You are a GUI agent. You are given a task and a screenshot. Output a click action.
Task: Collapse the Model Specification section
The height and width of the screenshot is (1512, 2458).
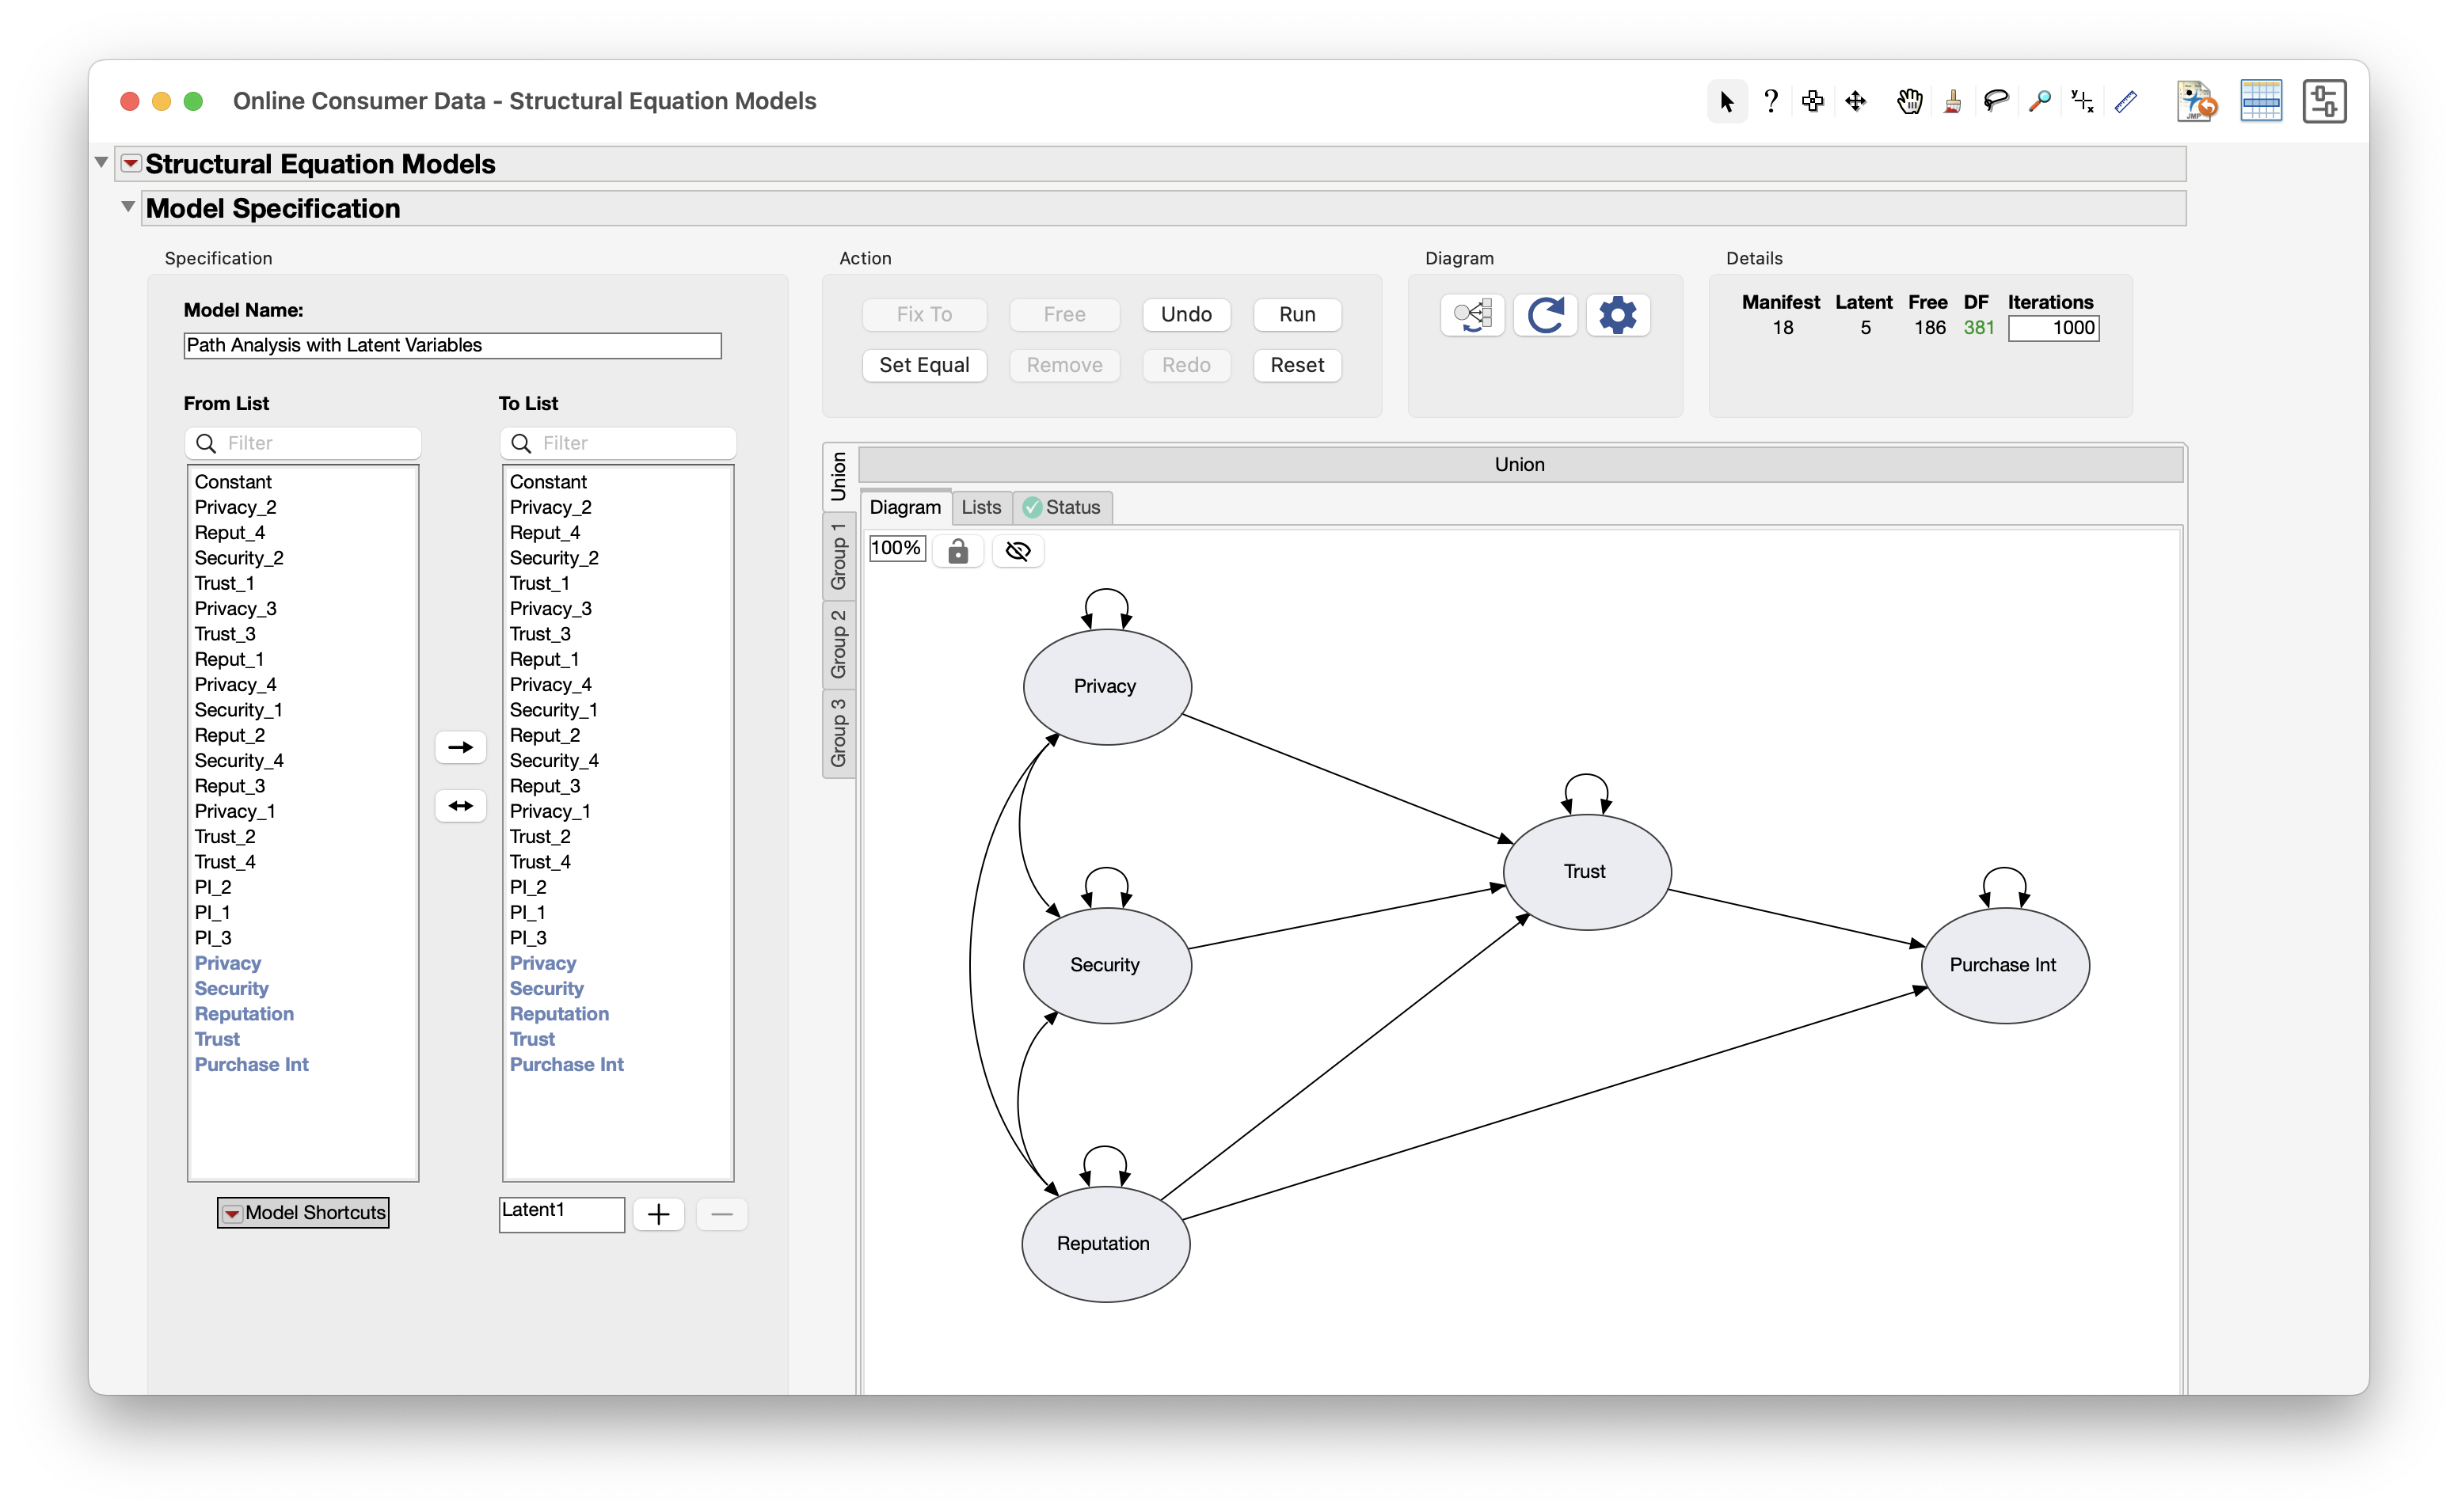[x=128, y=207]
